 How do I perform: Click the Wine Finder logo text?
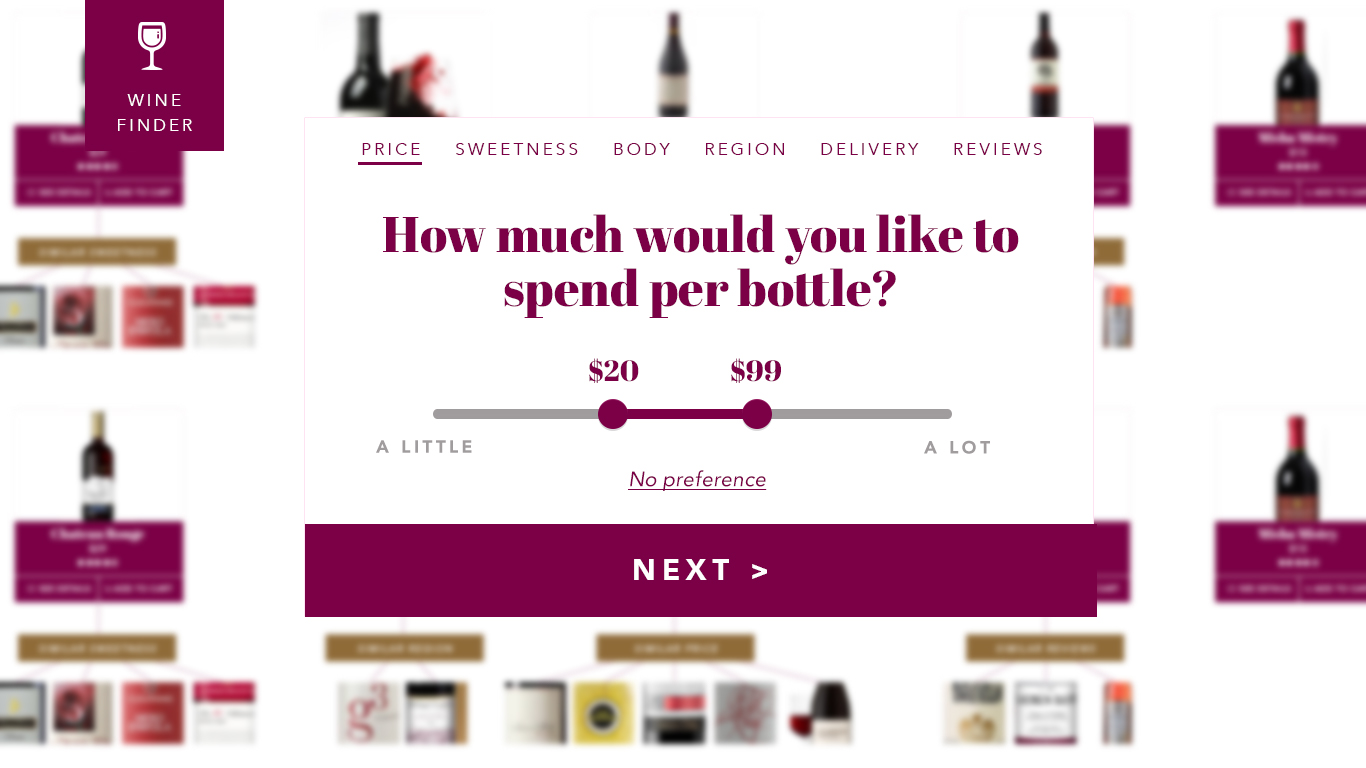point(155,113)
